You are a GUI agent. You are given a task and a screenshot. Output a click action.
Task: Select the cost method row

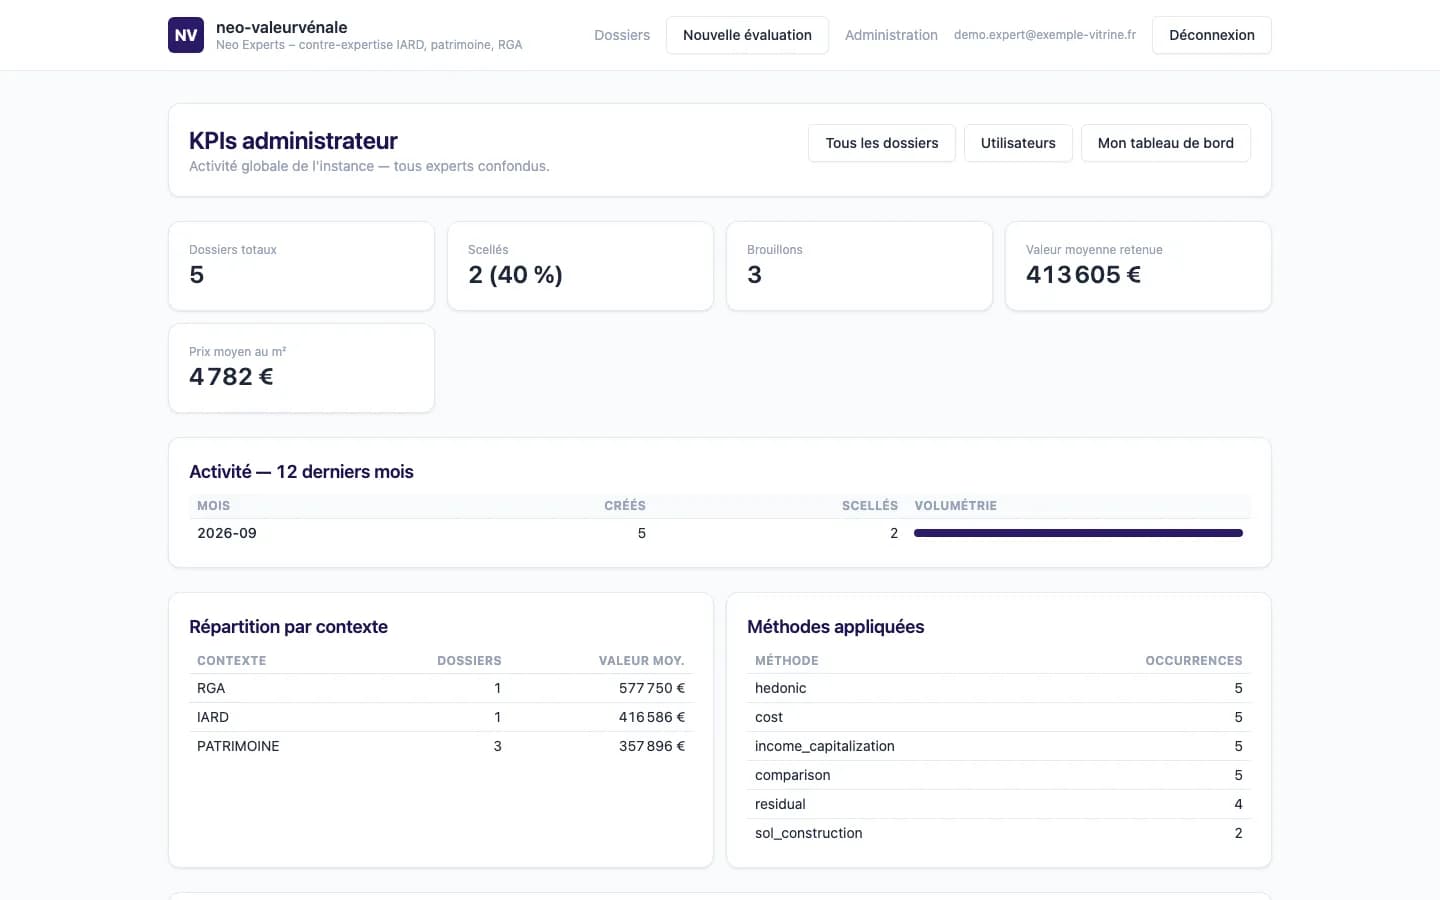click(x=999, y=717)
